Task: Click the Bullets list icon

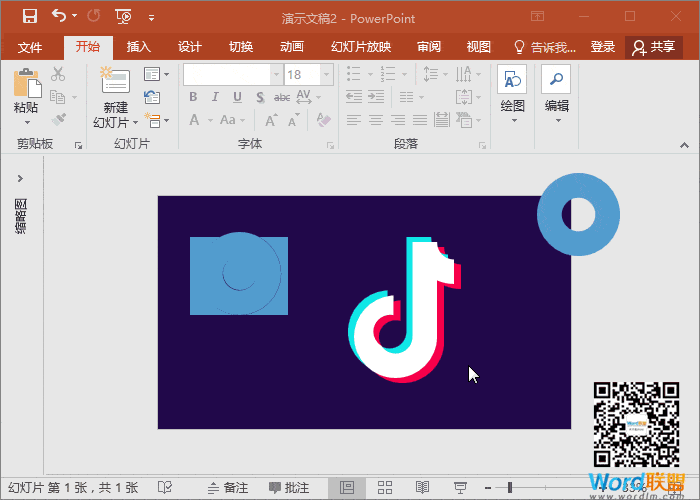Action: pos(354,74)
